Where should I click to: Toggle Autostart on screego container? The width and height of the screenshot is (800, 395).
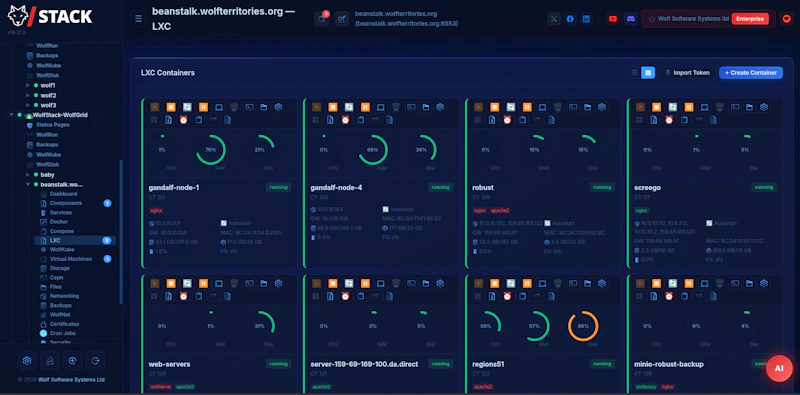click(721, 224)
